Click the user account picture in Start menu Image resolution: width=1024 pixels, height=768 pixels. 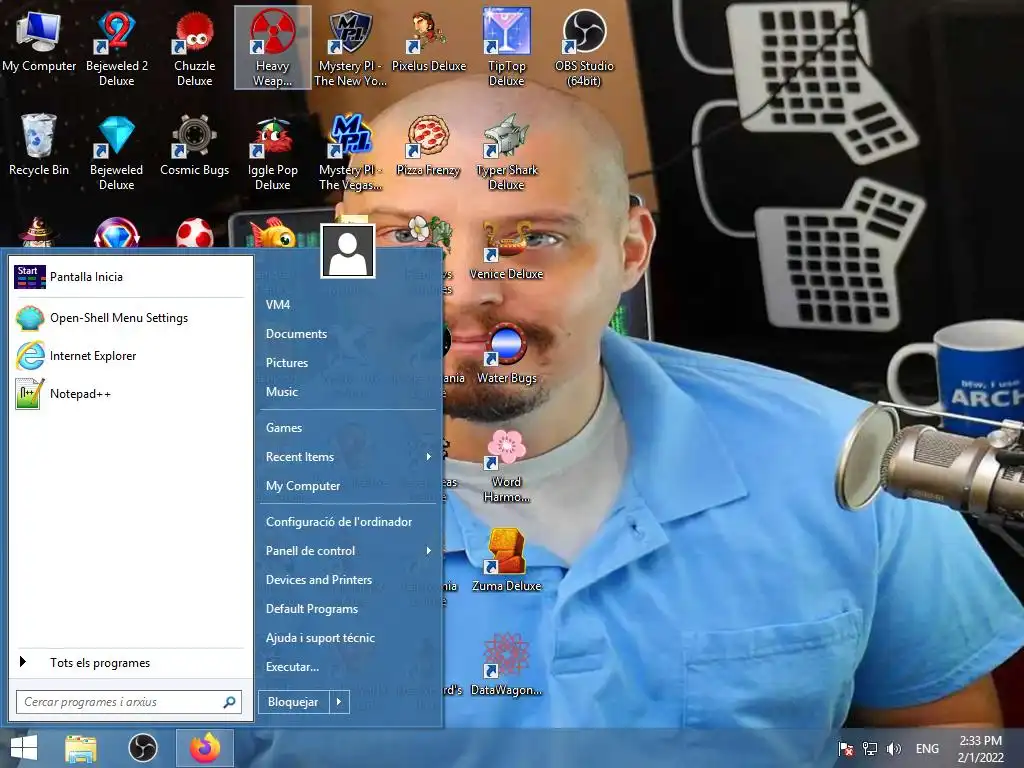(x=348, y=251)
